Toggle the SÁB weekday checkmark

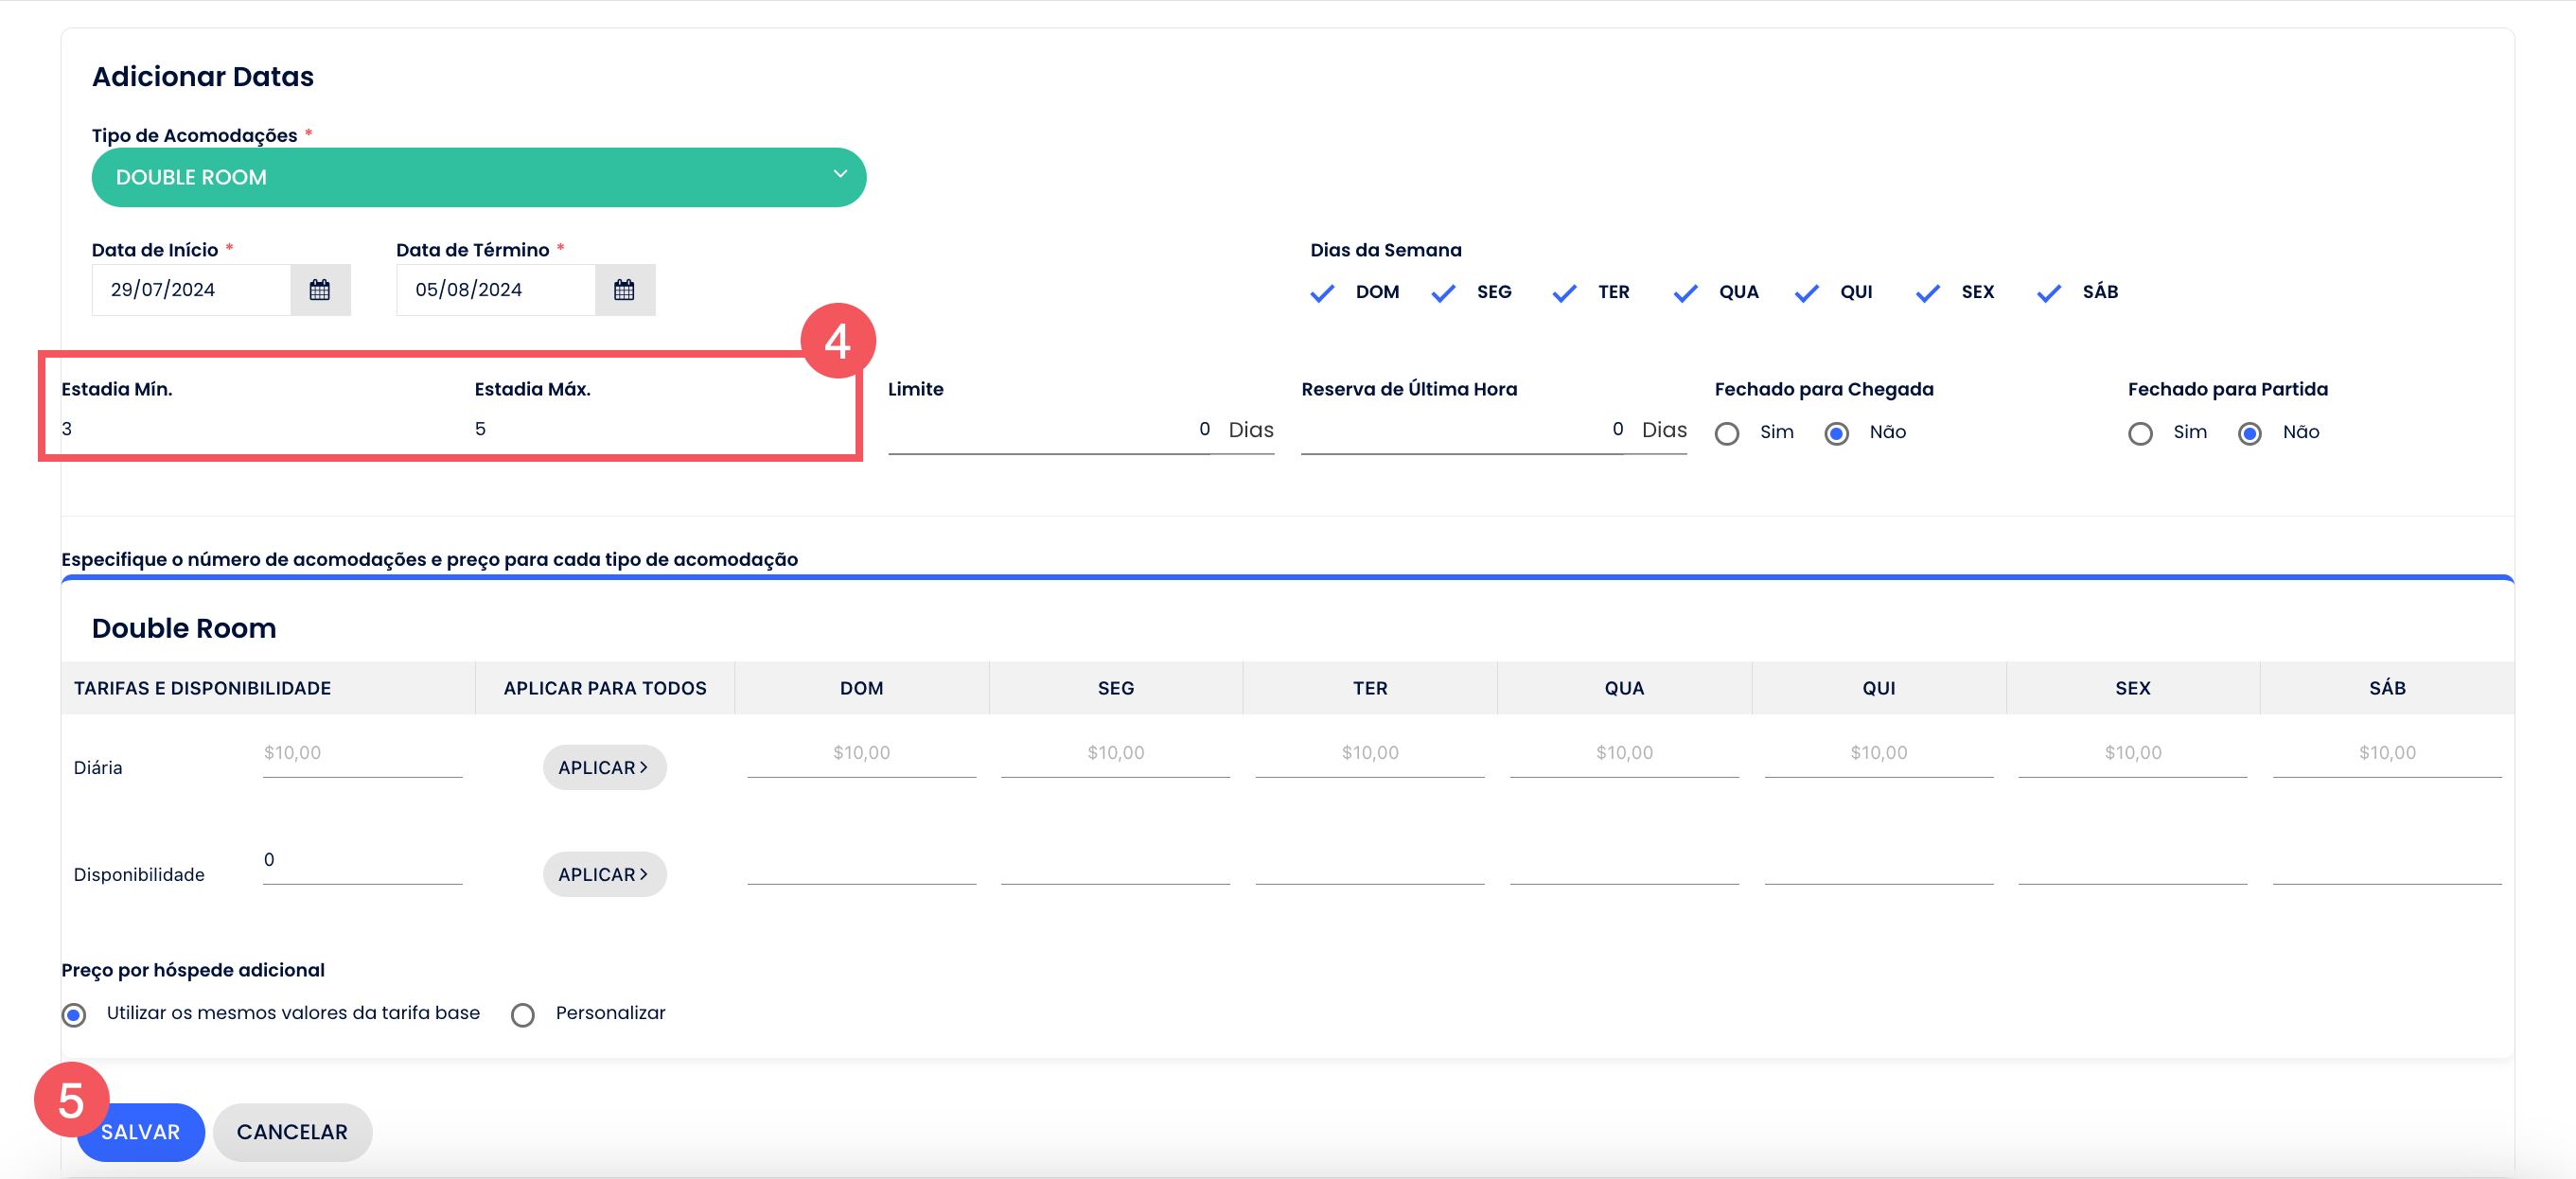tap(2049, 293)
